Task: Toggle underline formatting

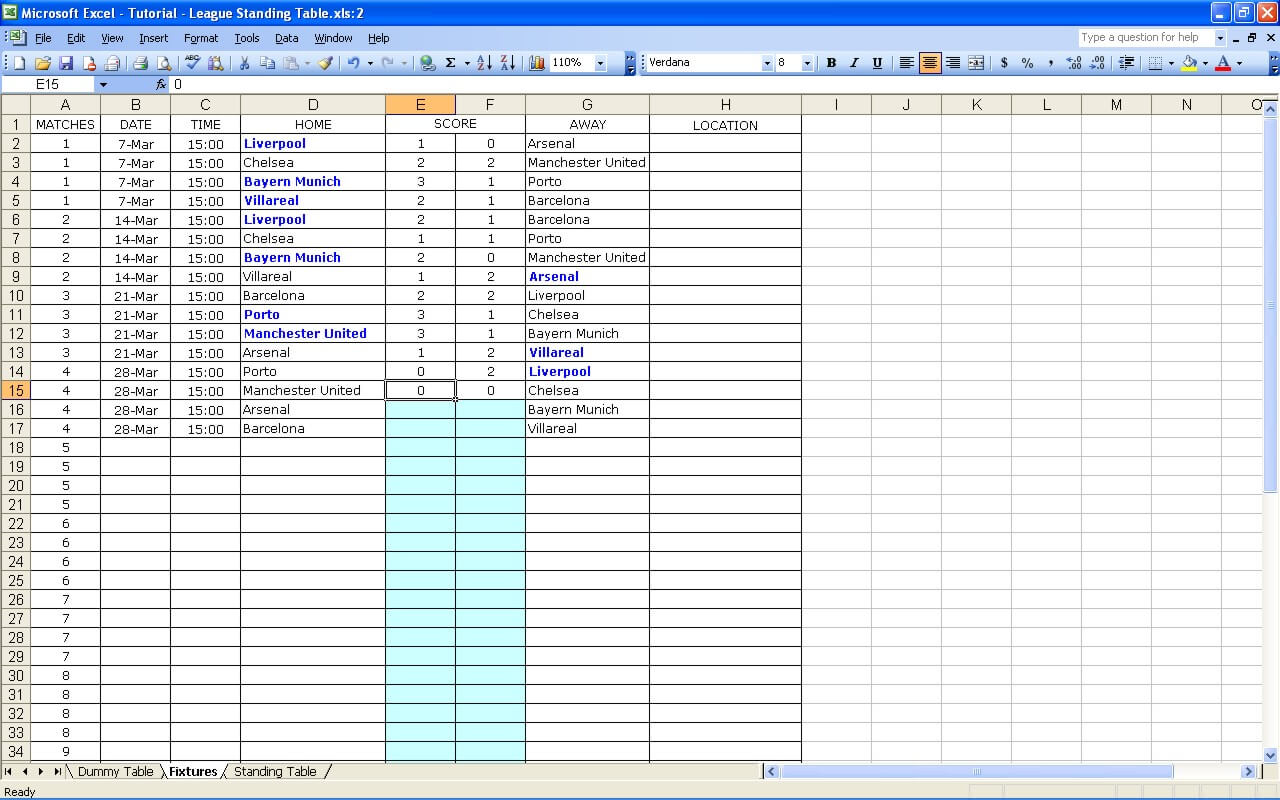Action: (x=877, y=63)
